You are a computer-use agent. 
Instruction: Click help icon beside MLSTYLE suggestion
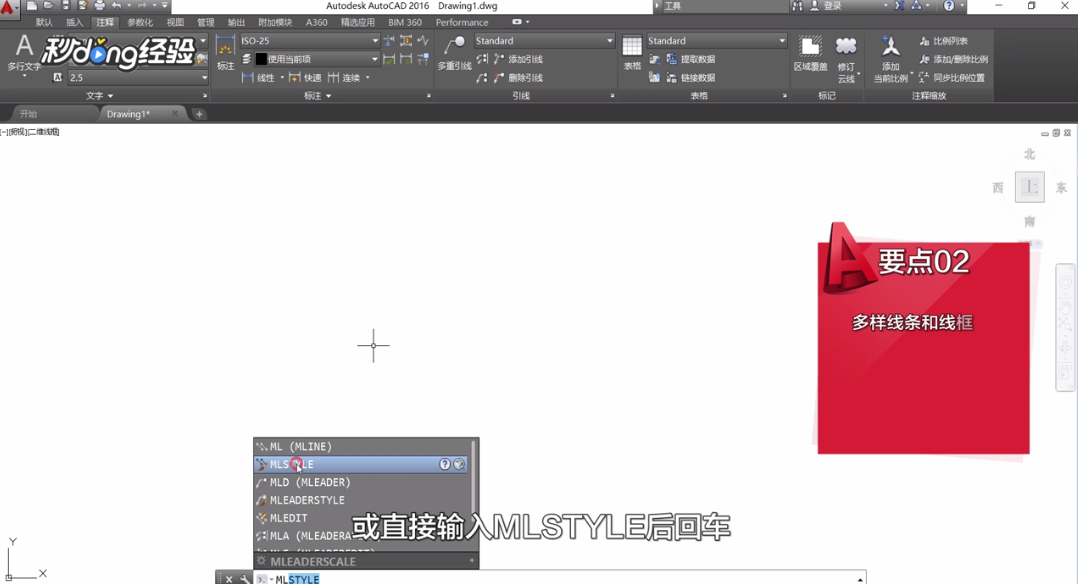(x=445, y=464)
